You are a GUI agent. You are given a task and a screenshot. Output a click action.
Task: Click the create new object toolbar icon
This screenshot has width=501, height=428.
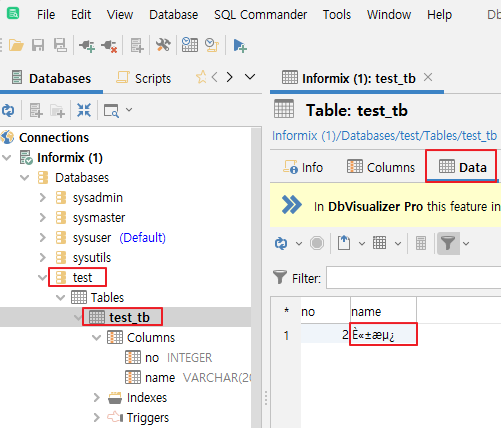(137, 45)
